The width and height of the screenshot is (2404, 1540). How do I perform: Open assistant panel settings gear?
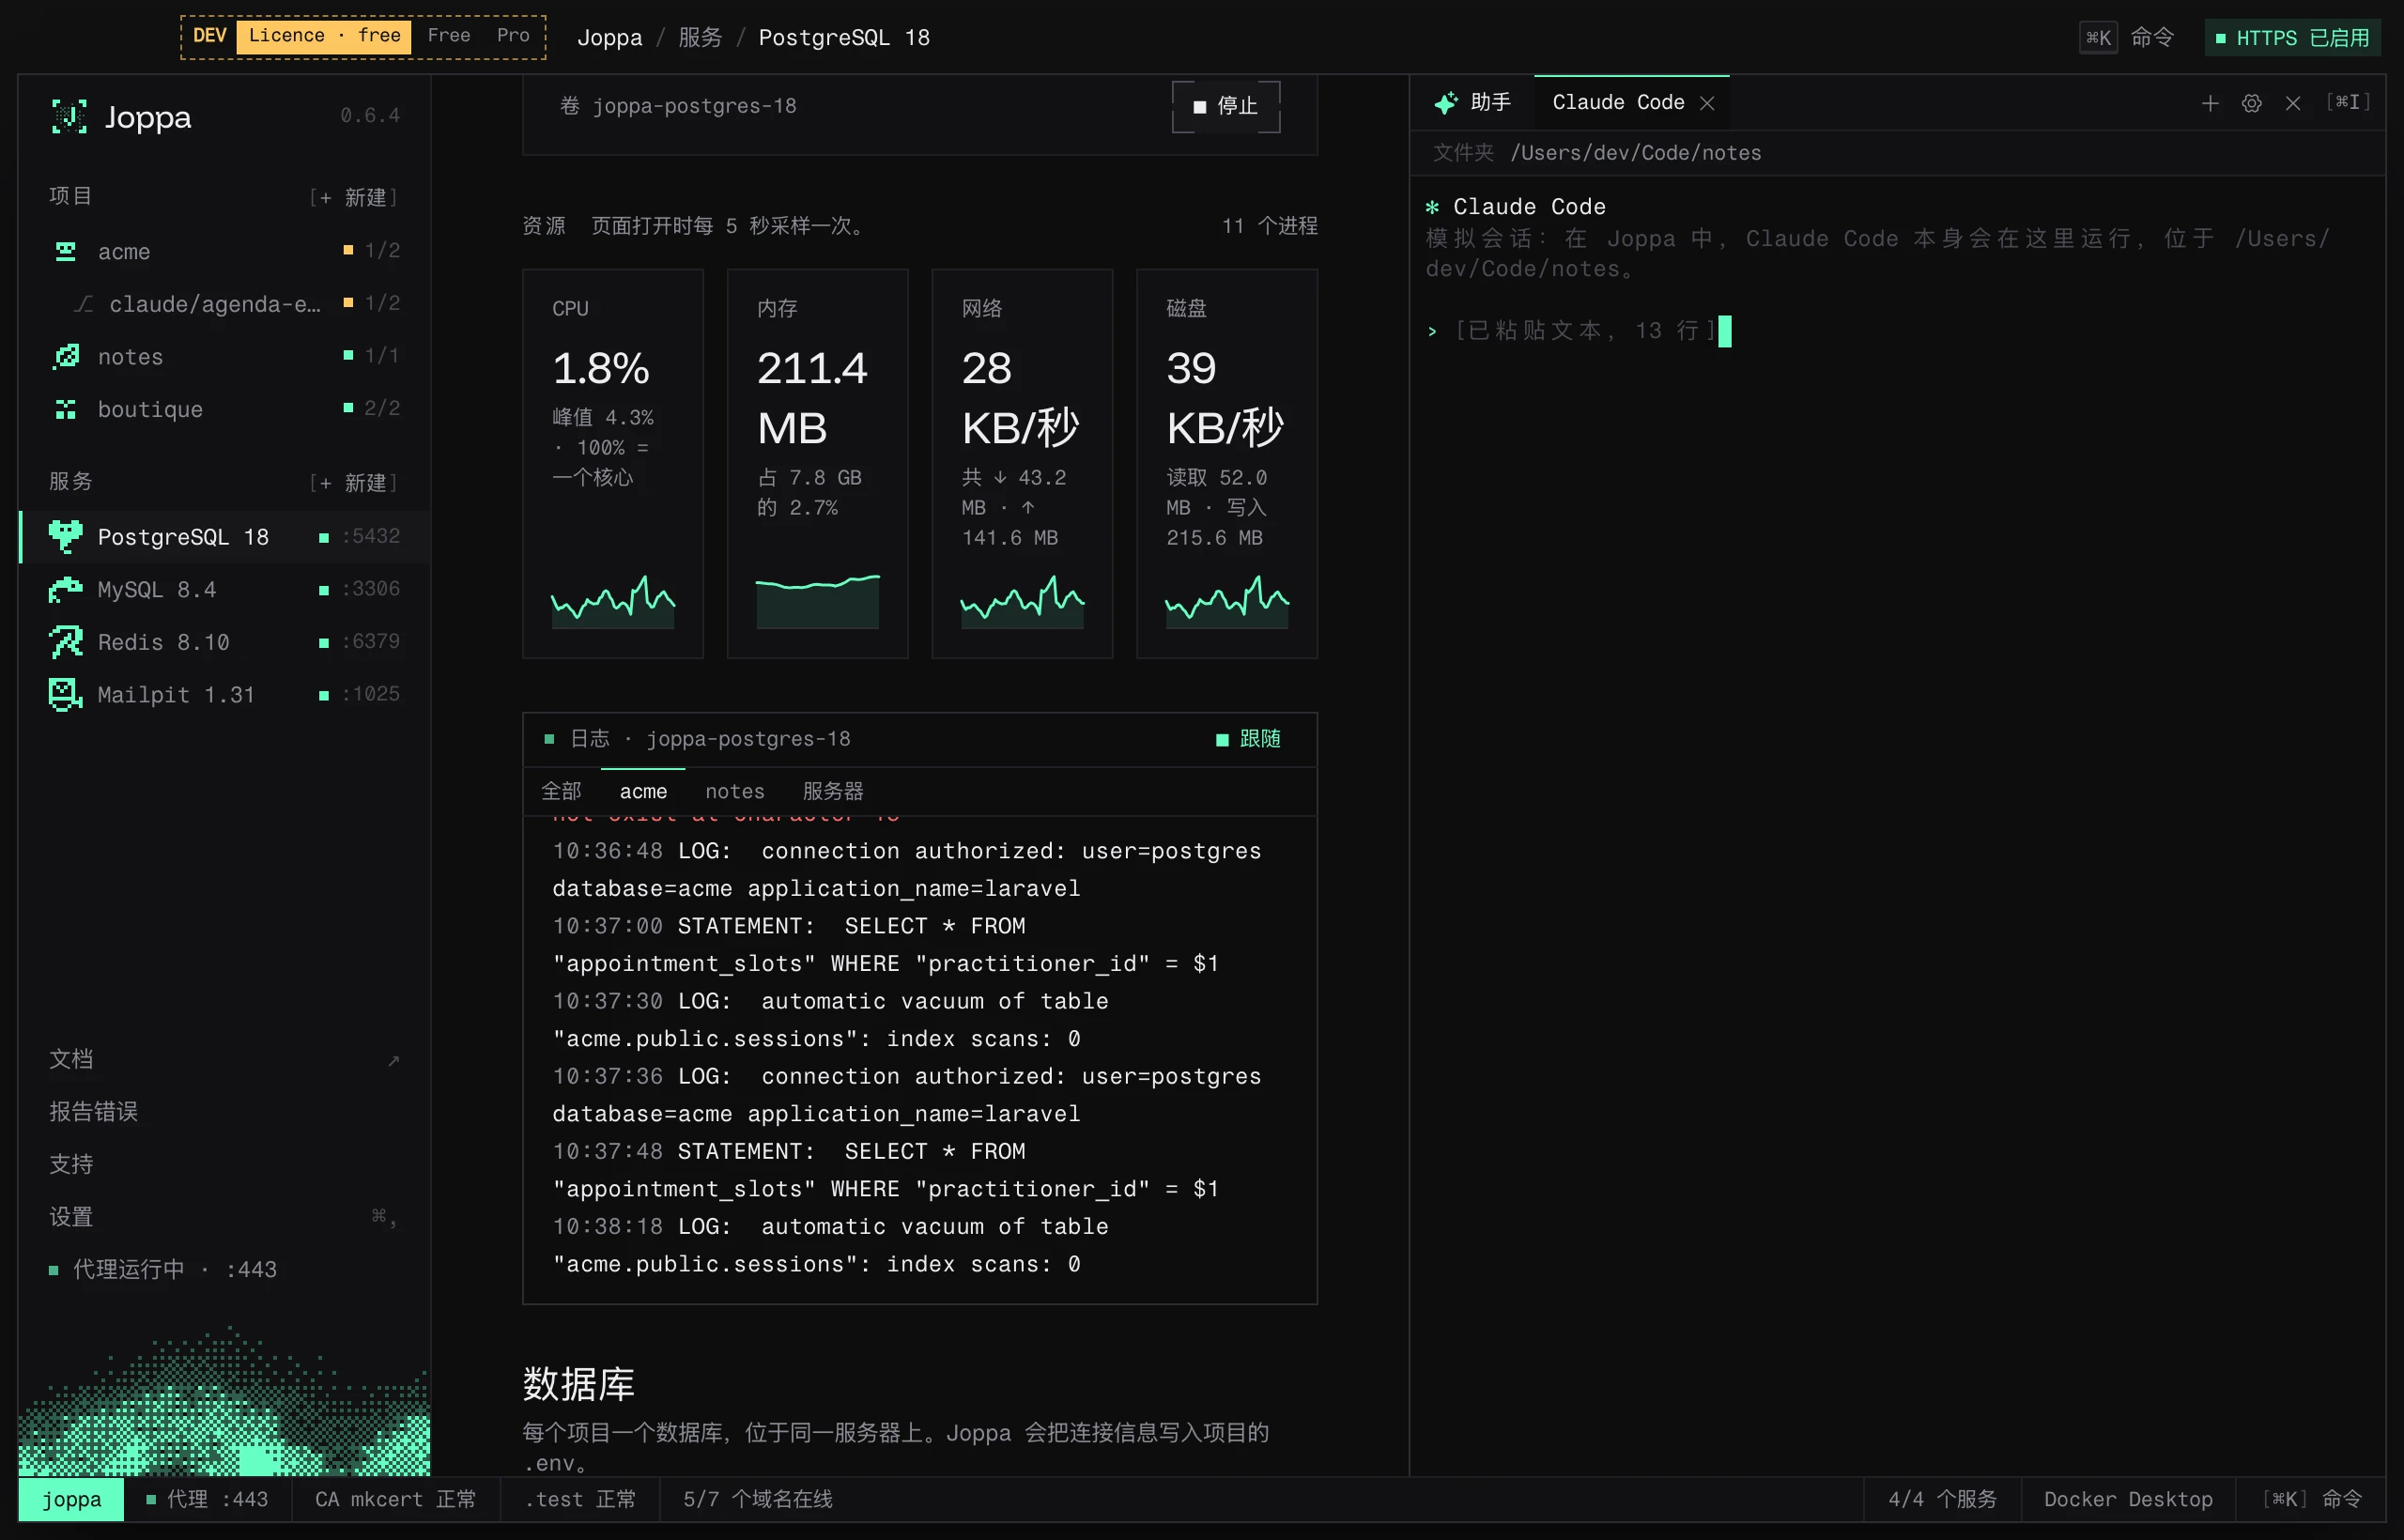pyautogui.click(x=2251, y=103)
